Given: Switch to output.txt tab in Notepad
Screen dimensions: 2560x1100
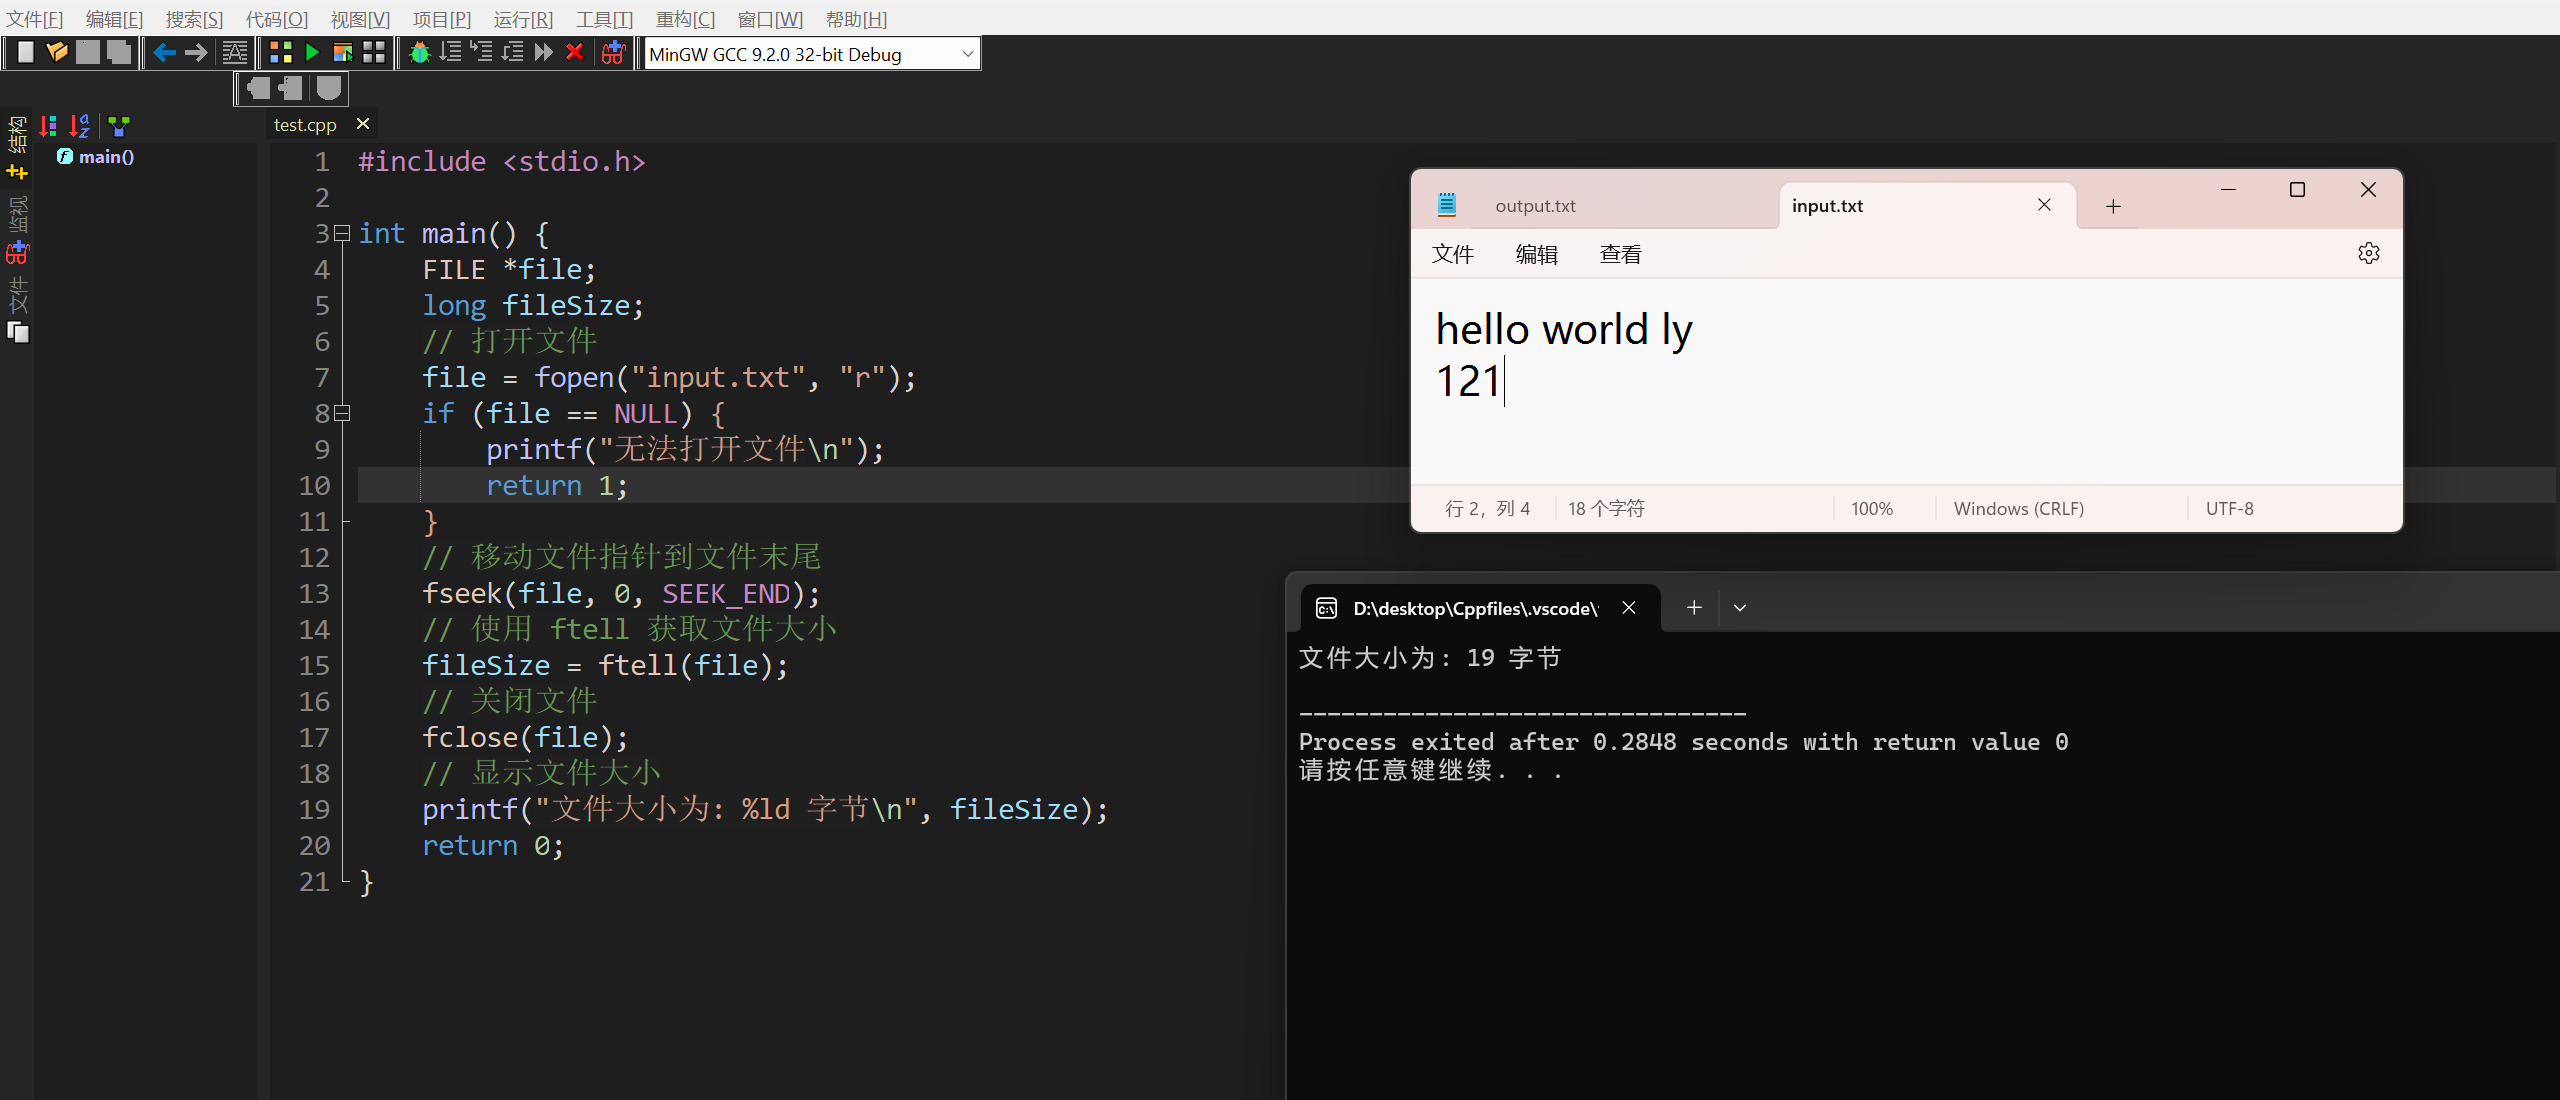Looking at the screenshot, I should [x=1535, y=206].
